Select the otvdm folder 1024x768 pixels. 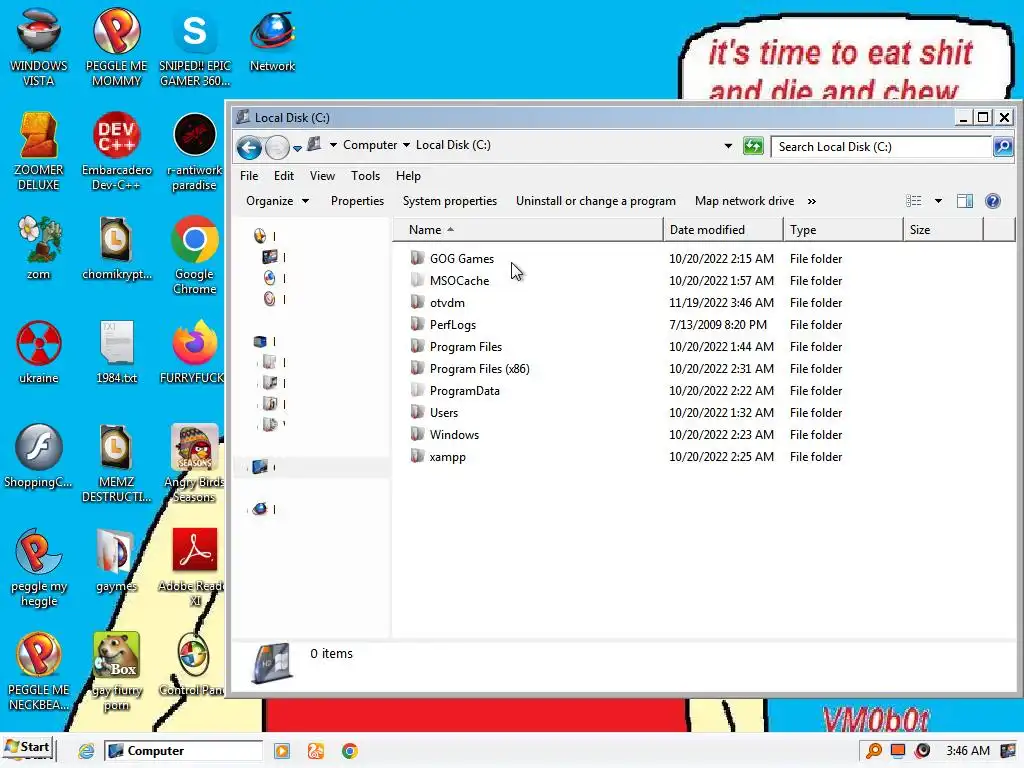[447, 303]
